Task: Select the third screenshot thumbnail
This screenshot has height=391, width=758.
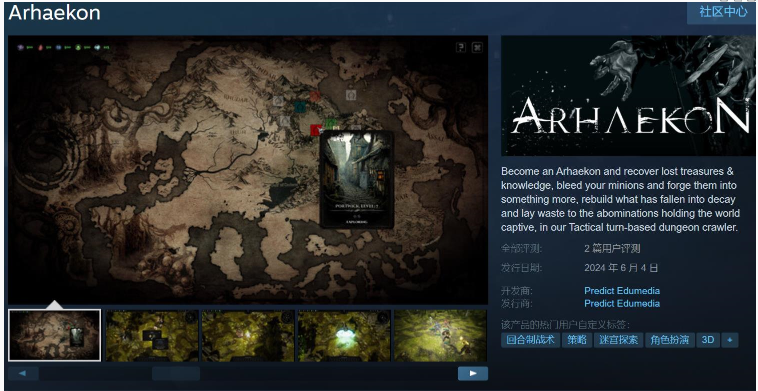Action: [248, 335]
